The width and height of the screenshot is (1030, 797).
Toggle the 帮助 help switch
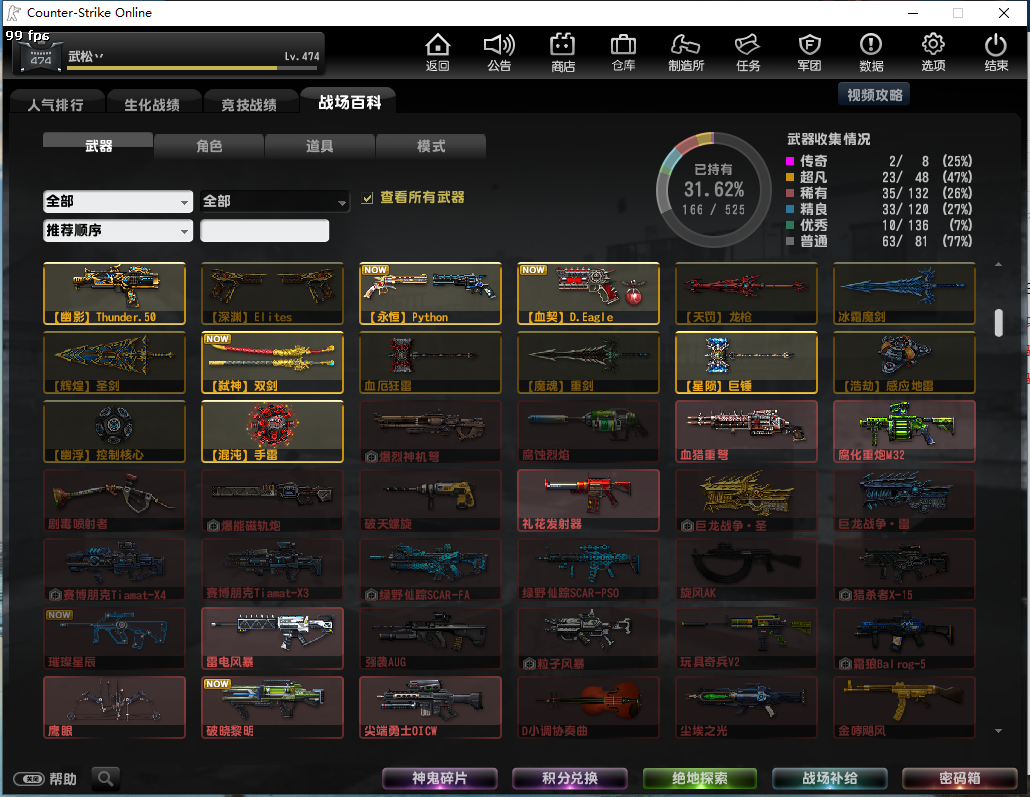[29, 779]
